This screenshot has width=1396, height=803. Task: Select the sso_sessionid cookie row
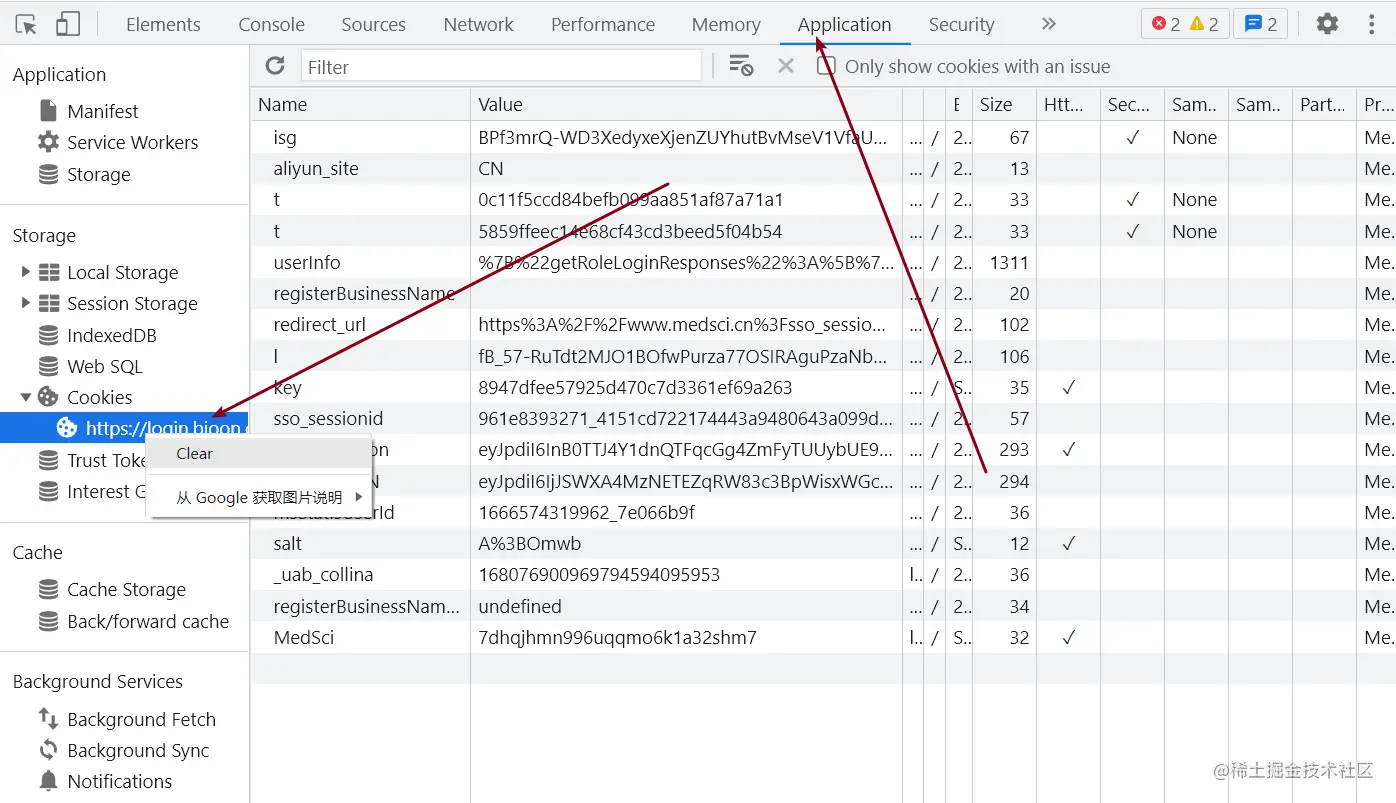823,418
